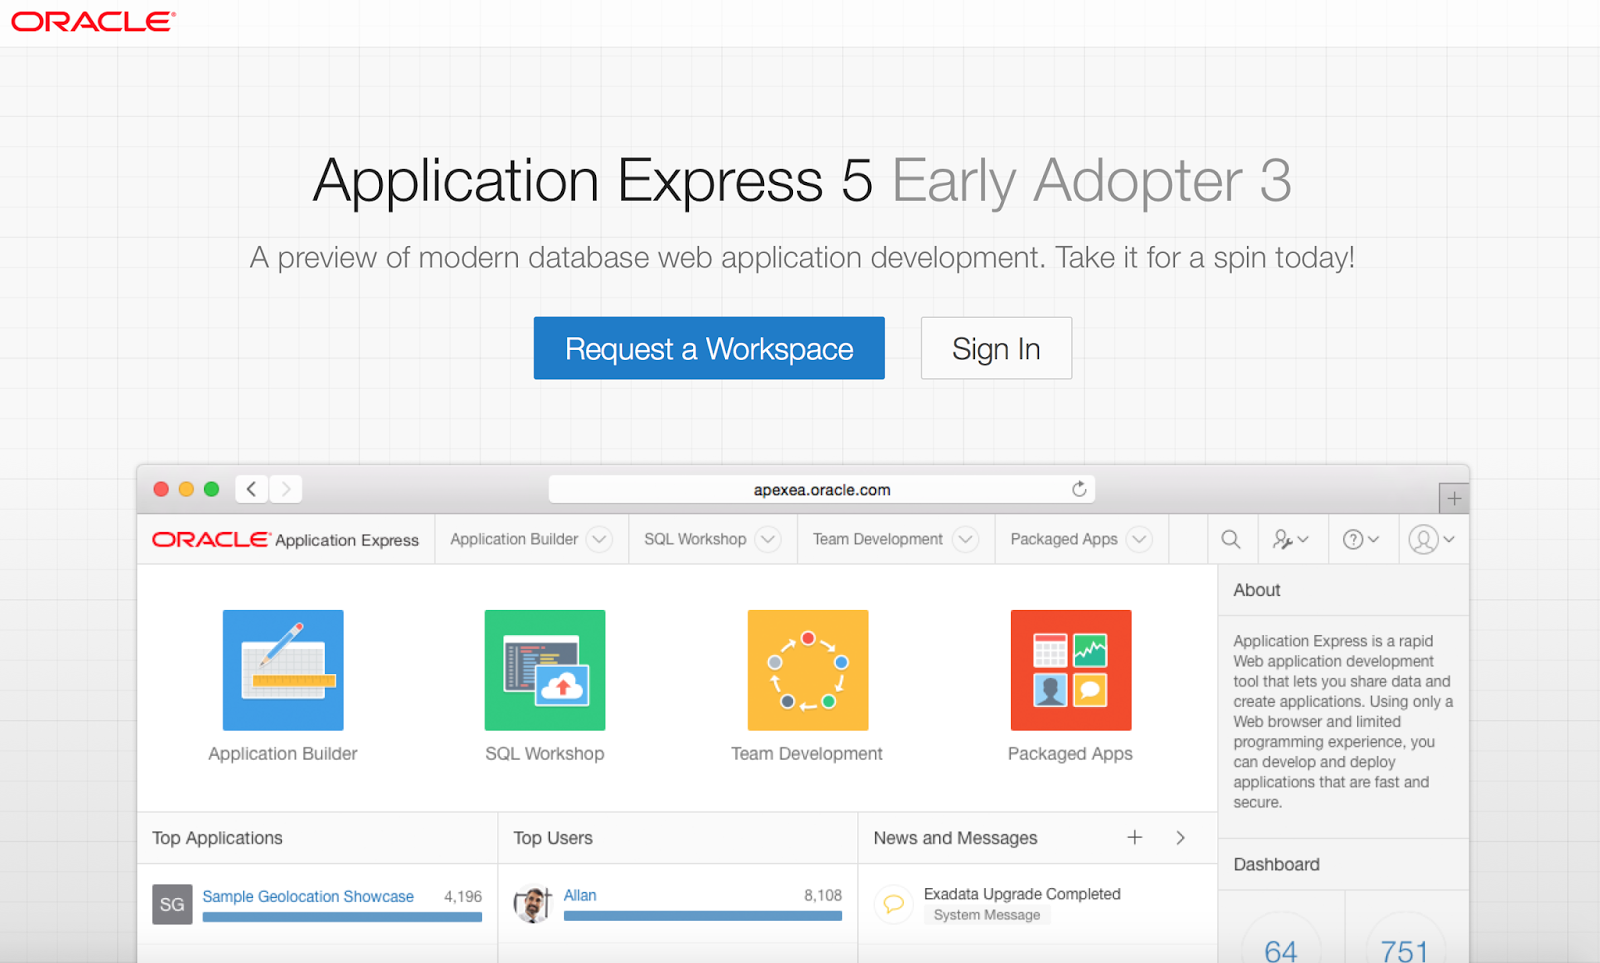This screenshot has height=963, width=1600.
Task: Click the About sidebar heading
Action: 1257,590
